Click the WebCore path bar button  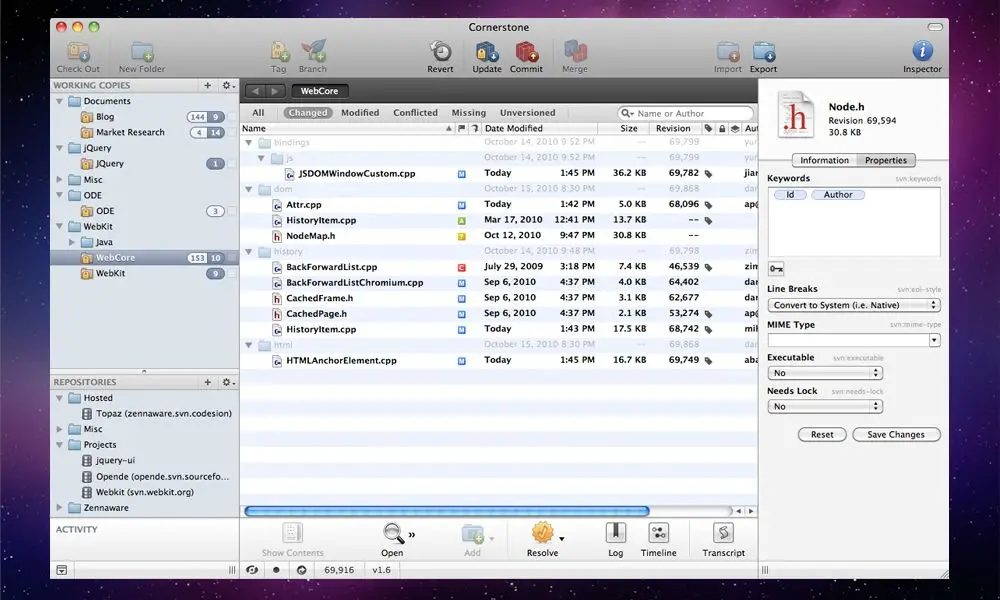tap(320, 91)
